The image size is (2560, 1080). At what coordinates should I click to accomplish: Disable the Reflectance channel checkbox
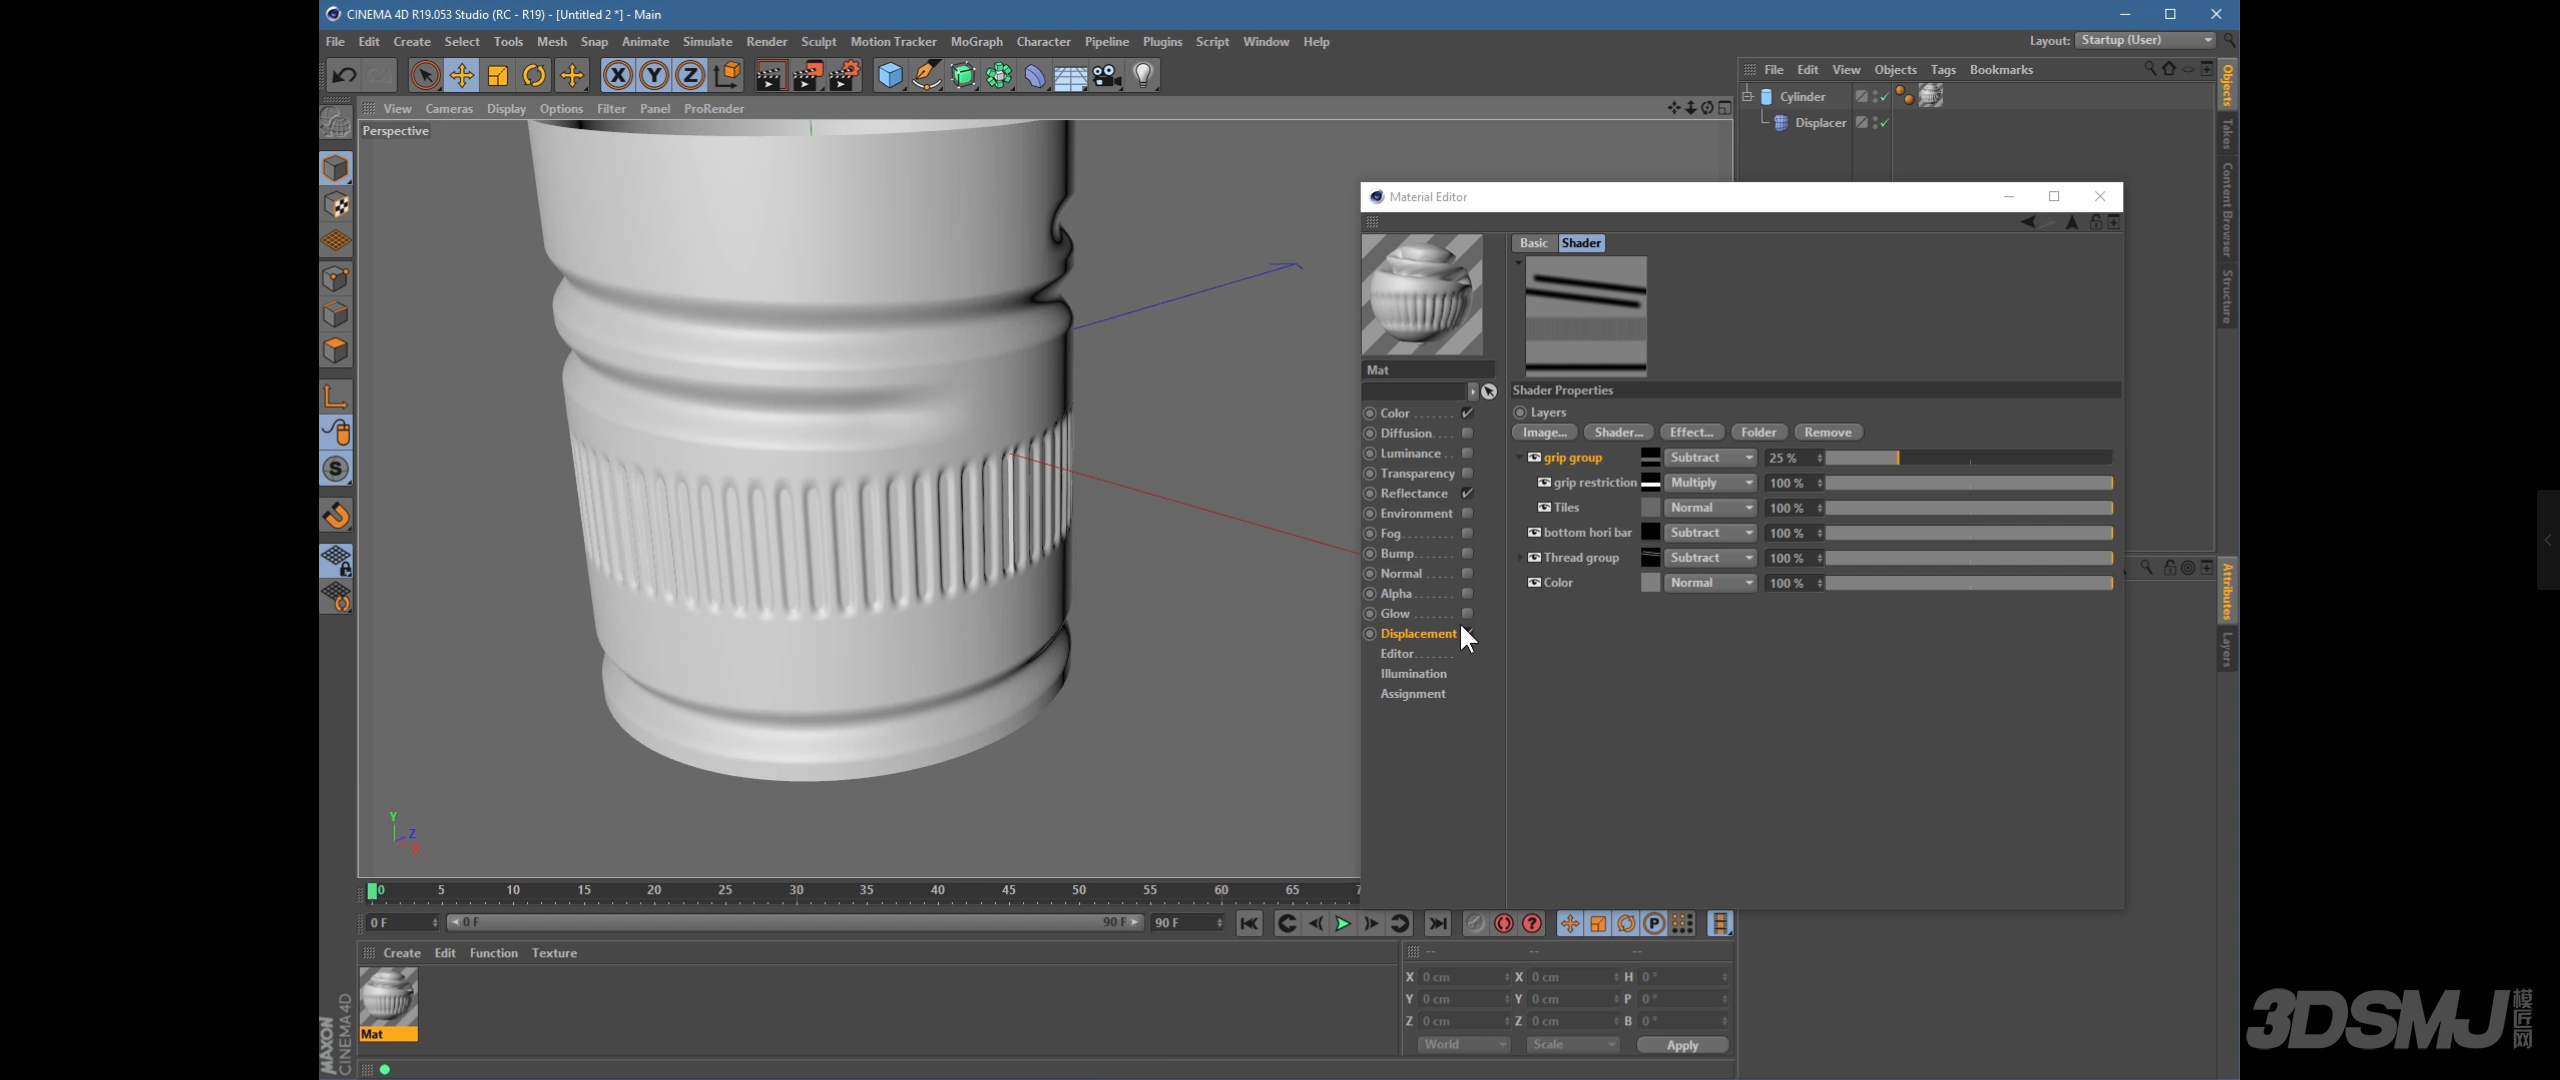[x=1467, y=493]
